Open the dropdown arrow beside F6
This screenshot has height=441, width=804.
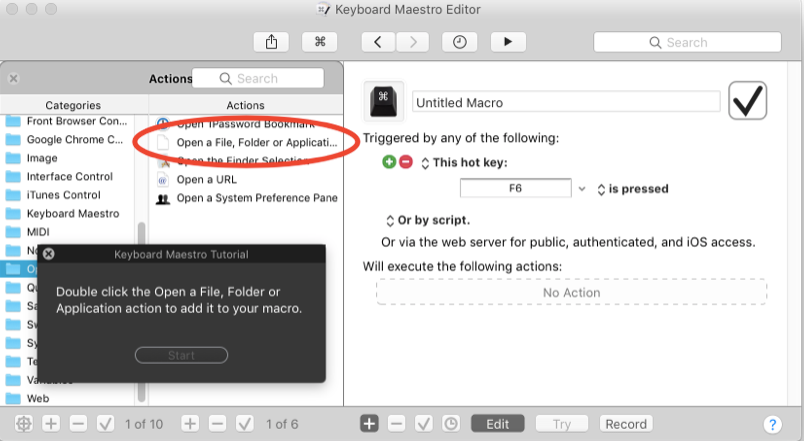(x=582, y=189)
